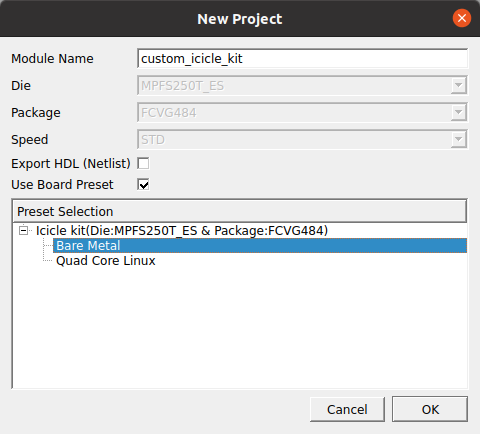Enable the Export HDL (Netlist) checkbox
480x434 pixels.
click(143, 163)
